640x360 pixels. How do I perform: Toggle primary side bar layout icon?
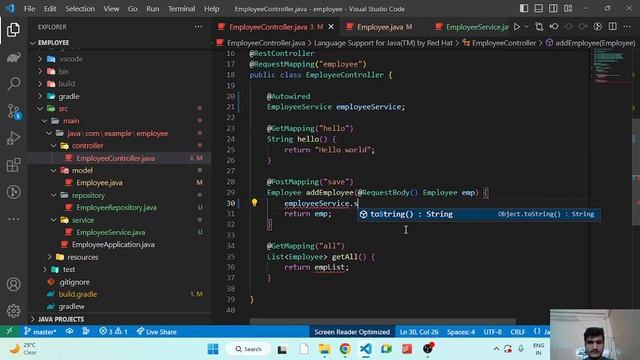point(524,9)
